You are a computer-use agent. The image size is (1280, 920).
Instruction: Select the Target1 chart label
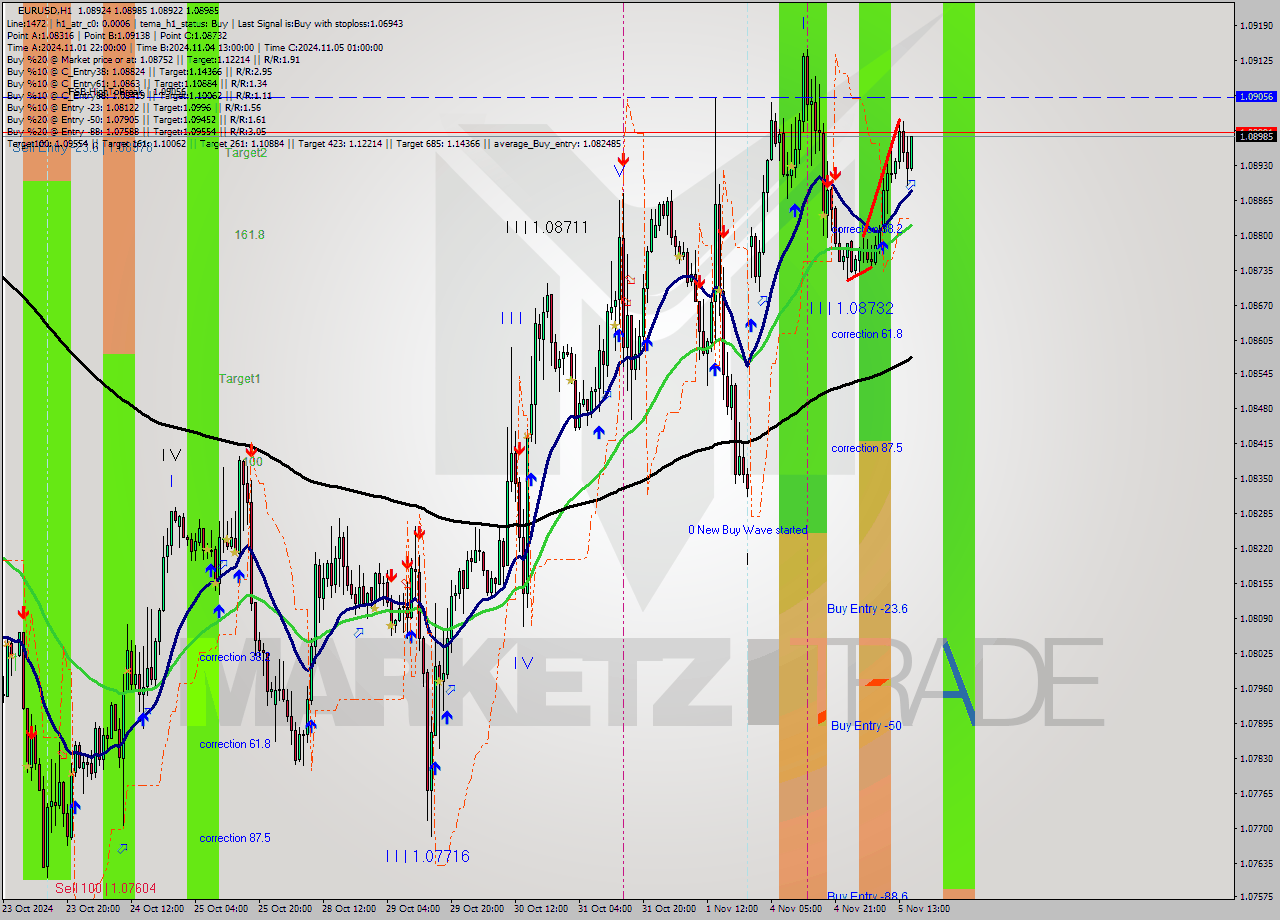[x=240, y=379]
